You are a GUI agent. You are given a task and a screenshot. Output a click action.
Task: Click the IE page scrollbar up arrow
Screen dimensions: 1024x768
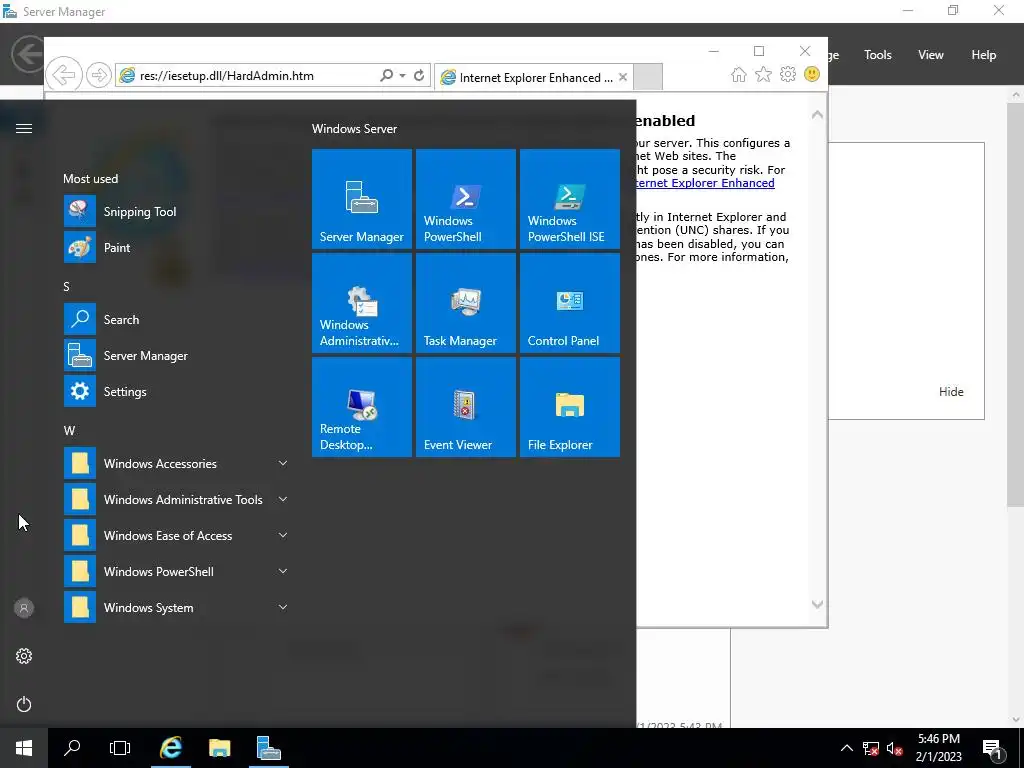click(x=817, y=115)
